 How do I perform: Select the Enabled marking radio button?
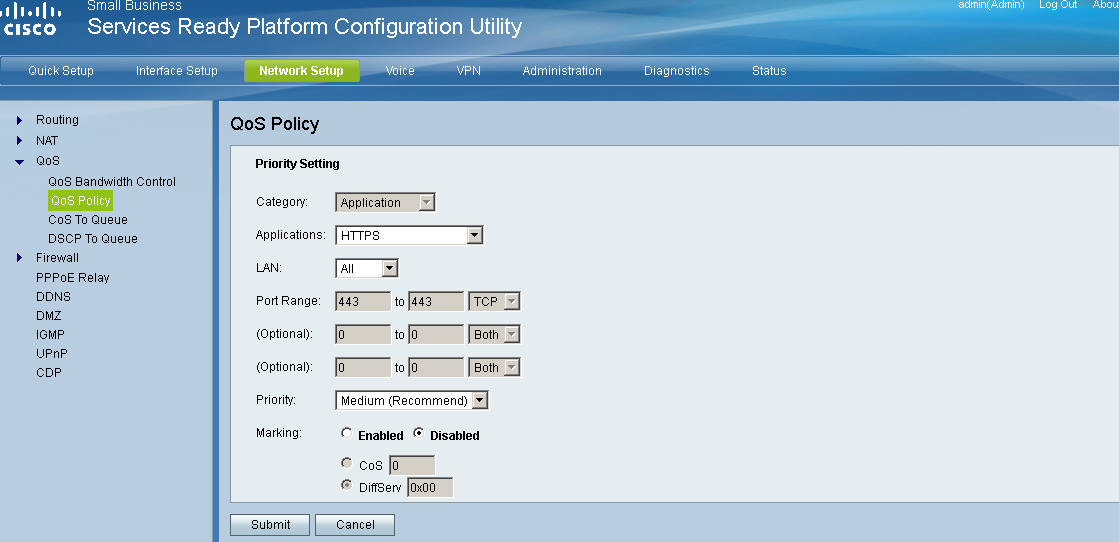(347, 434)
